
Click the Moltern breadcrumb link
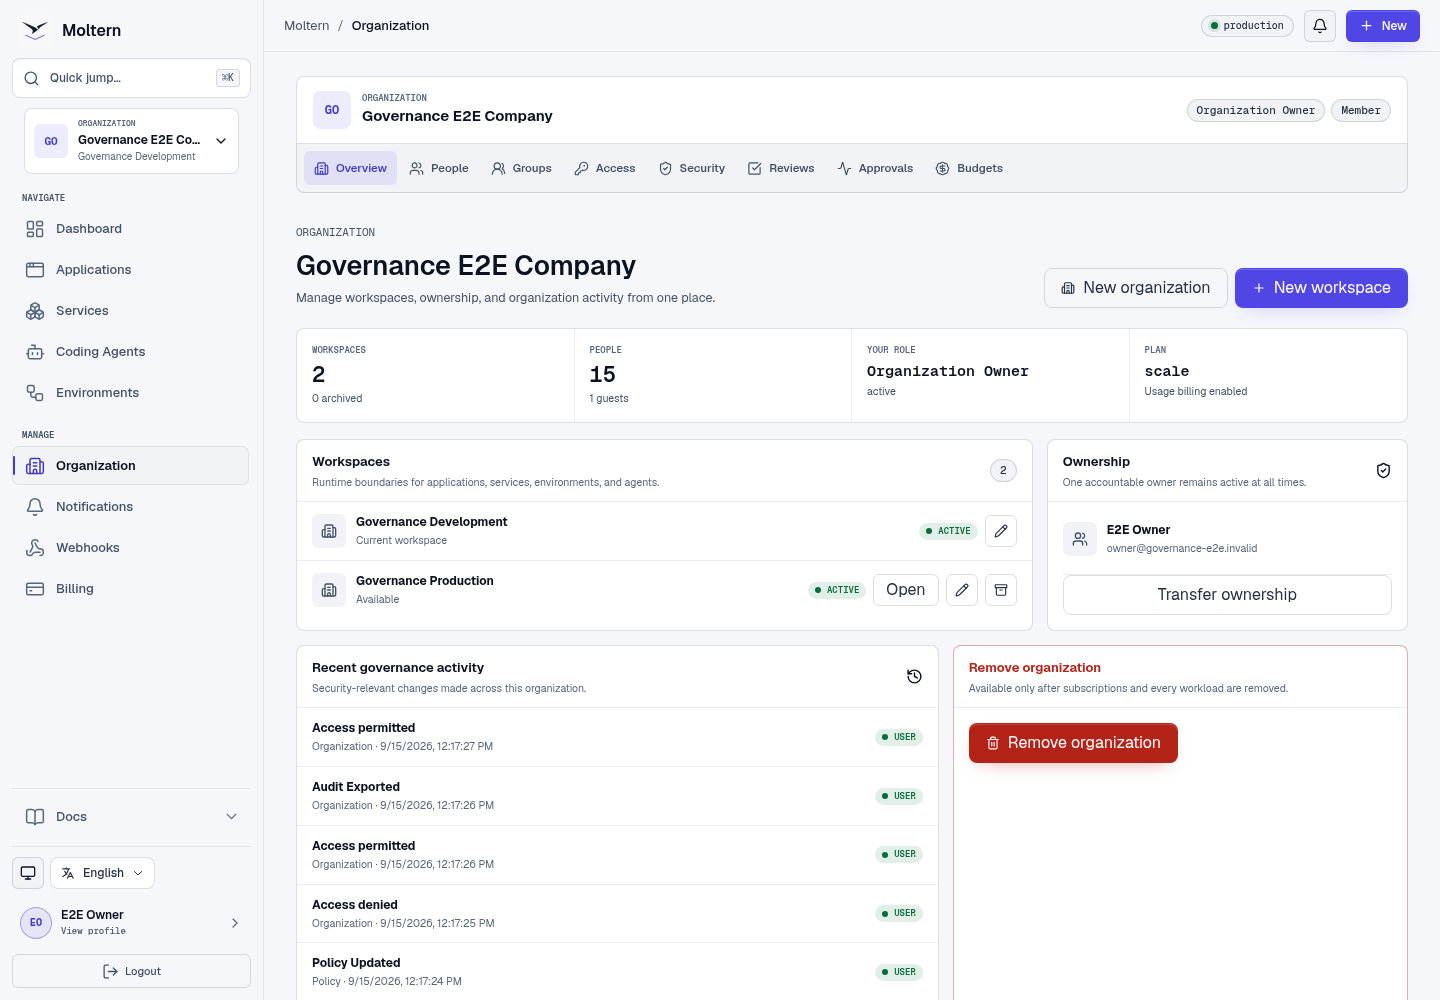(306, 26)
